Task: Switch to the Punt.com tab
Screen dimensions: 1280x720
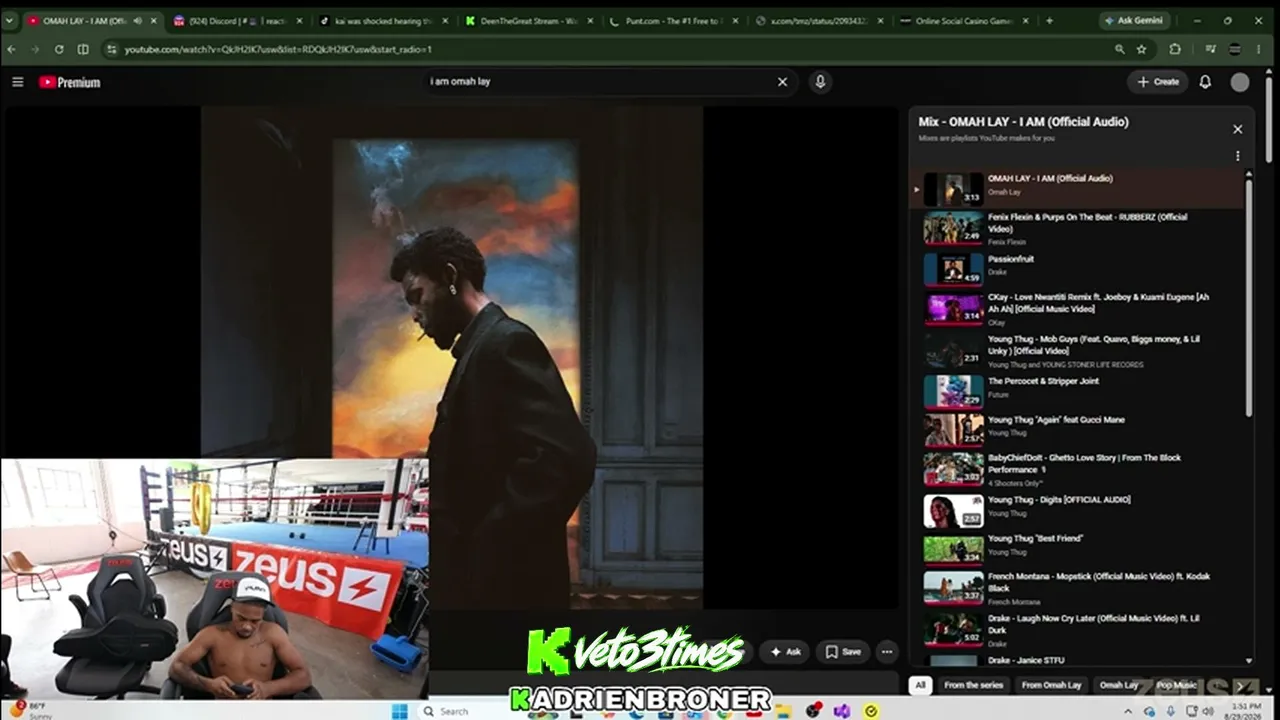Action: [x=675, y=21]
